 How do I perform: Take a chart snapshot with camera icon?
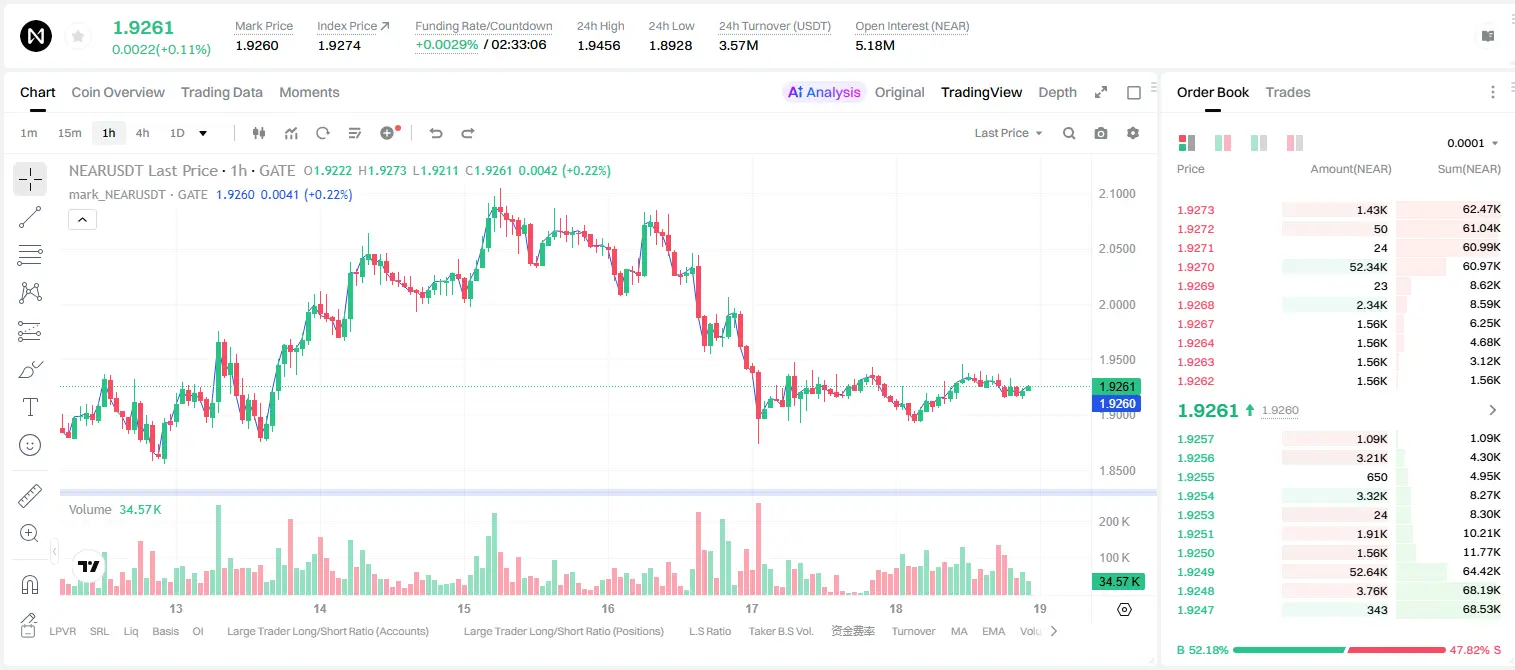(1101, 133)
